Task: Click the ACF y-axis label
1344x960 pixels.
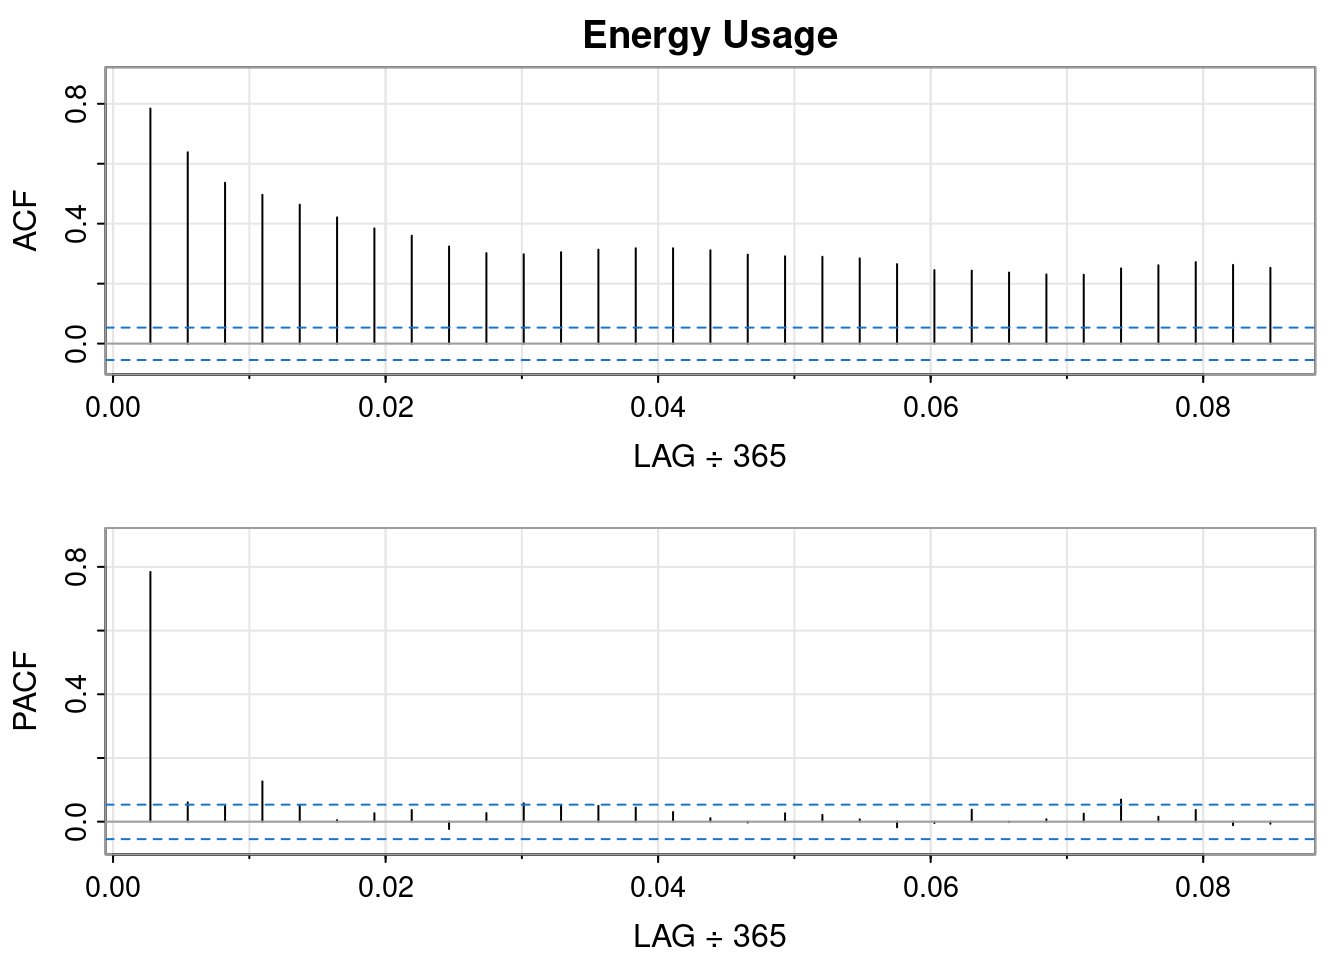Action: point(26,222)
